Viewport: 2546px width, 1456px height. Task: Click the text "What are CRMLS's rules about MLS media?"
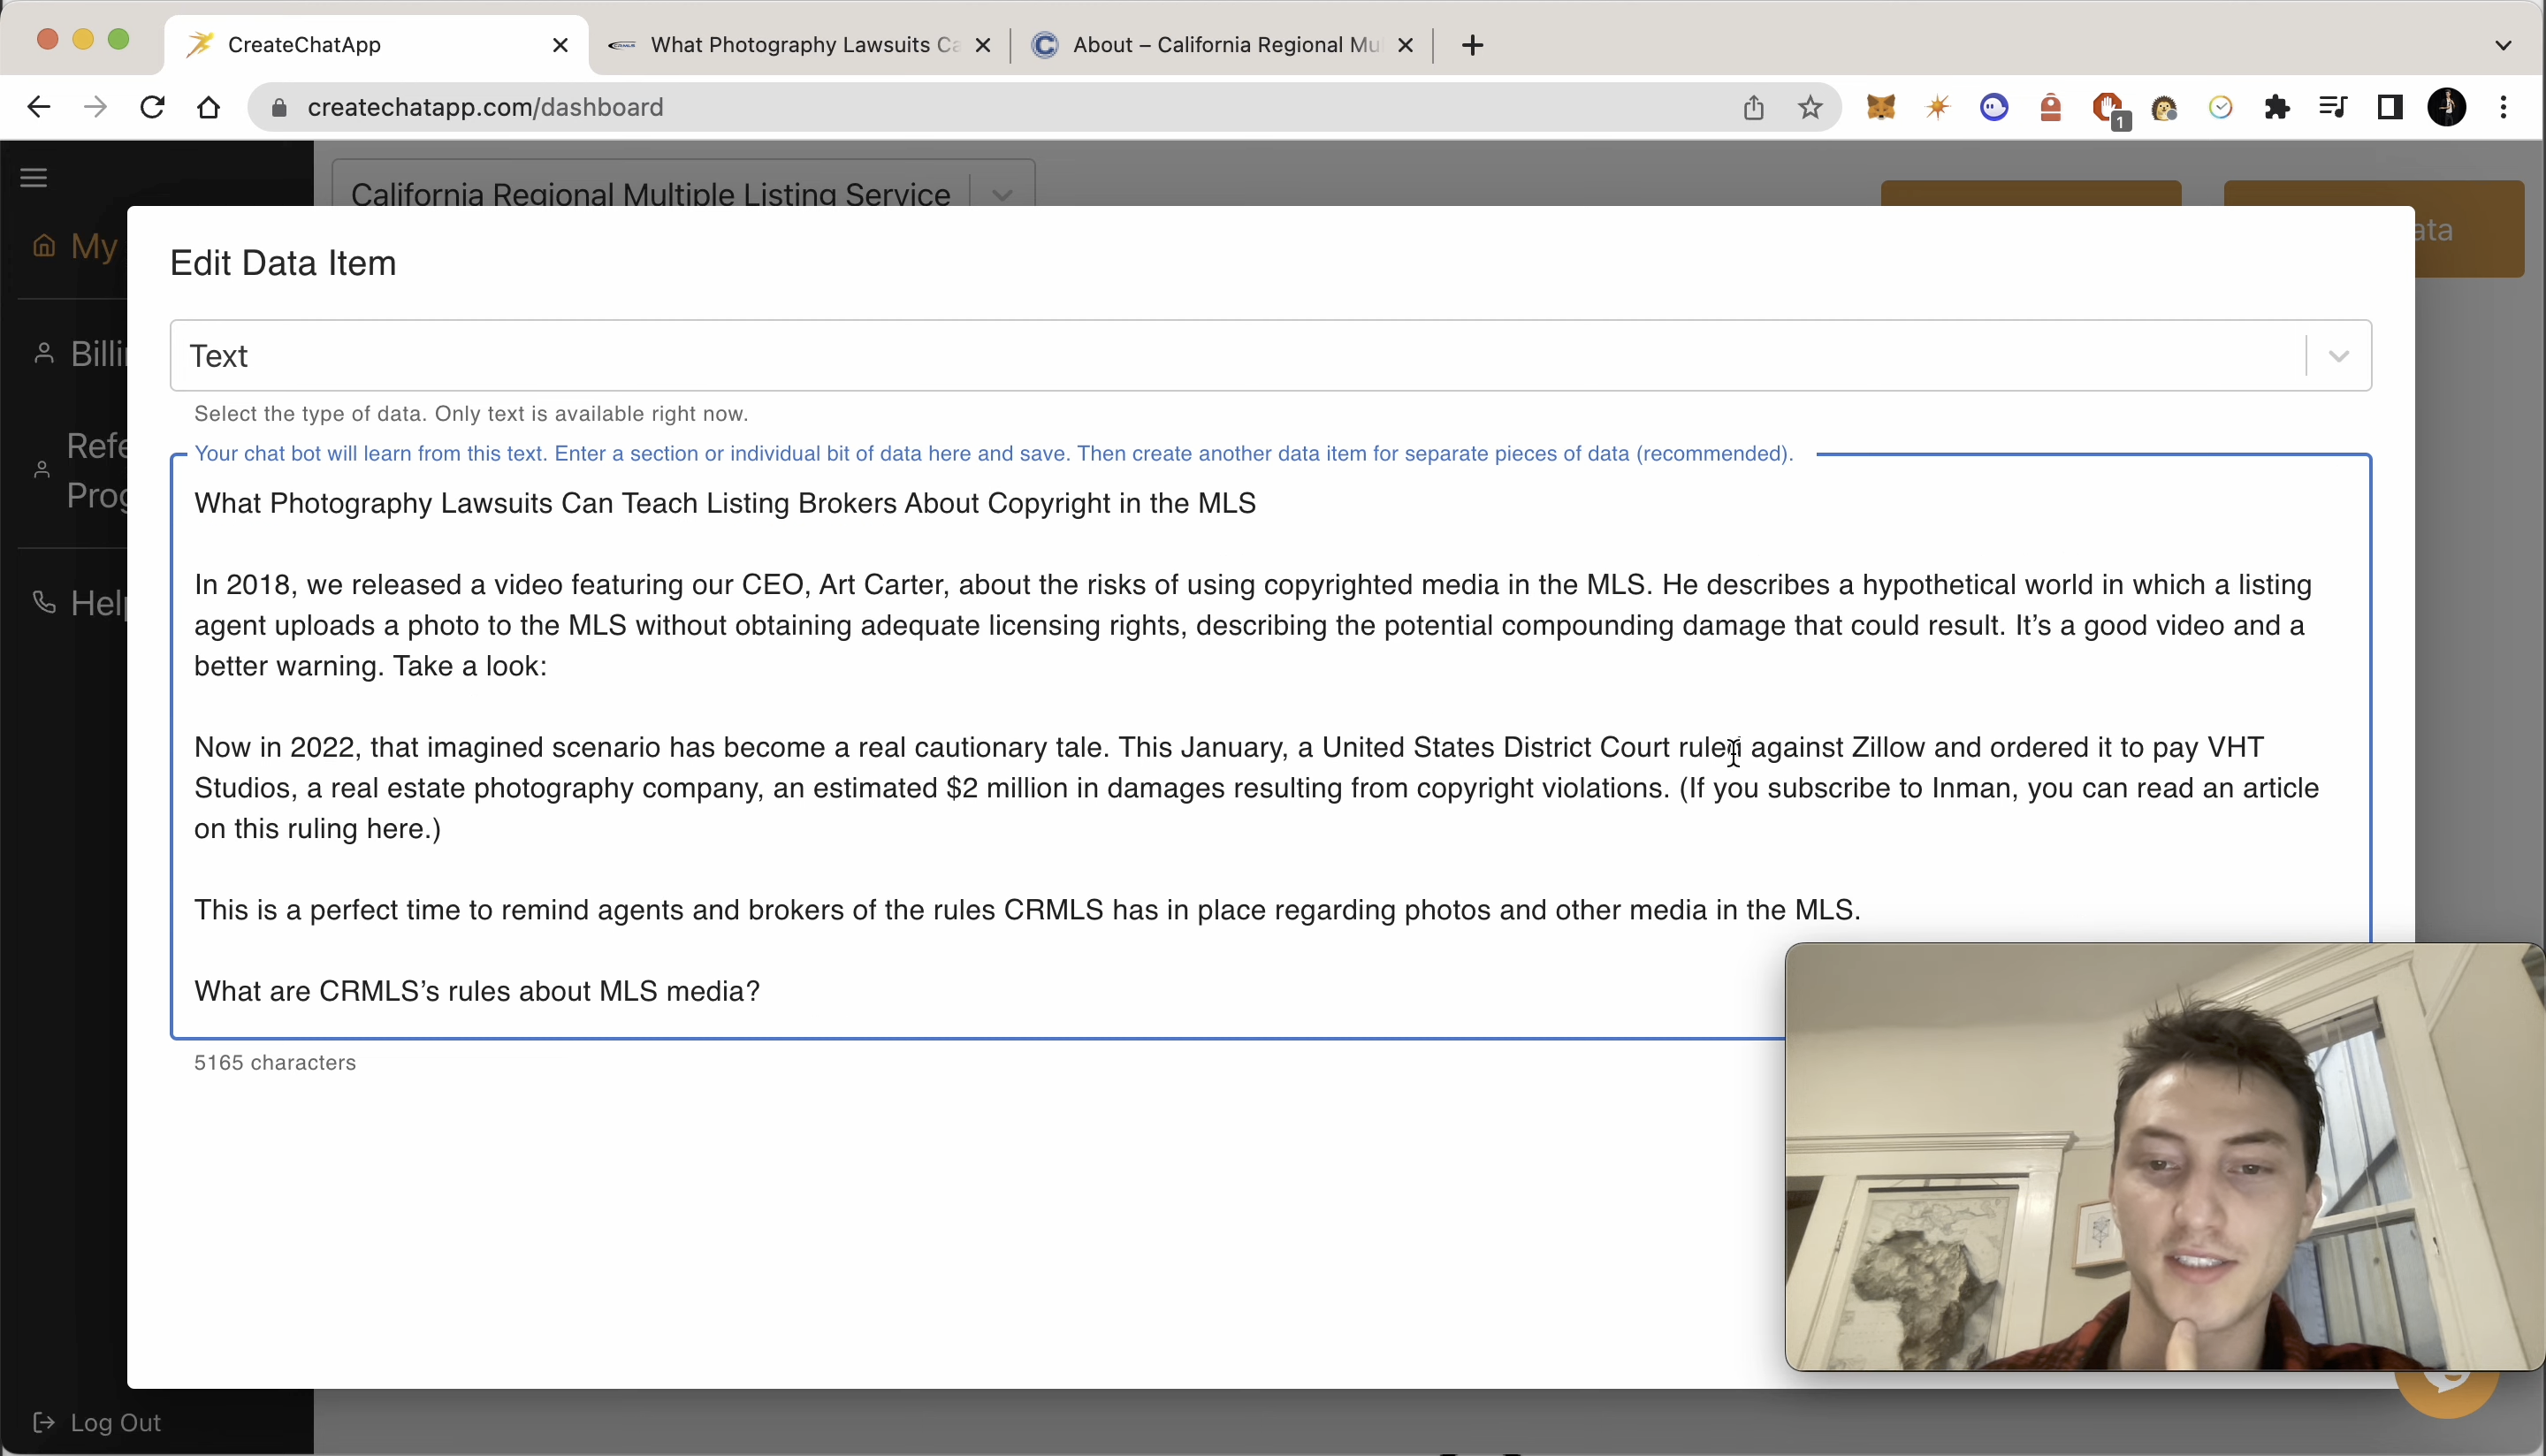(x=477, y=991)
